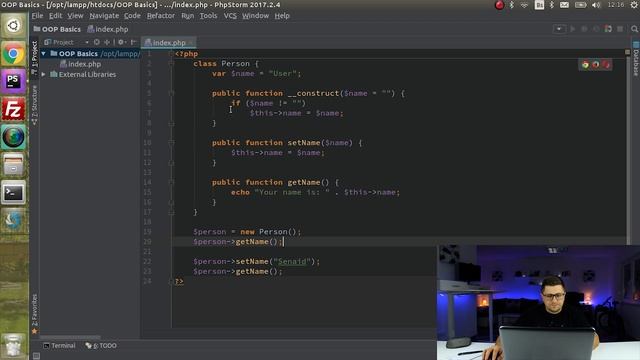Collapse getName function fold marker
Screen dimensions: 640x360
pyautogui.click(x=171, y=182)
